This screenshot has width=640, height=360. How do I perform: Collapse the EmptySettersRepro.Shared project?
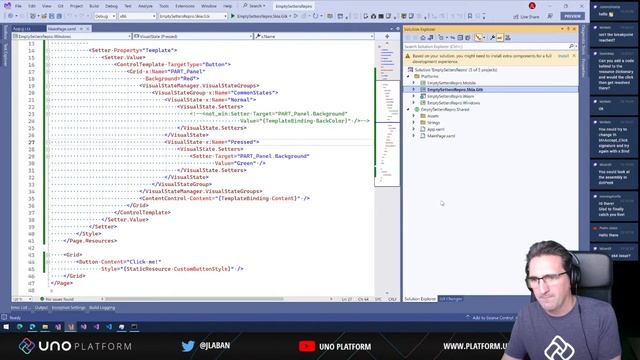coord(408,109)
